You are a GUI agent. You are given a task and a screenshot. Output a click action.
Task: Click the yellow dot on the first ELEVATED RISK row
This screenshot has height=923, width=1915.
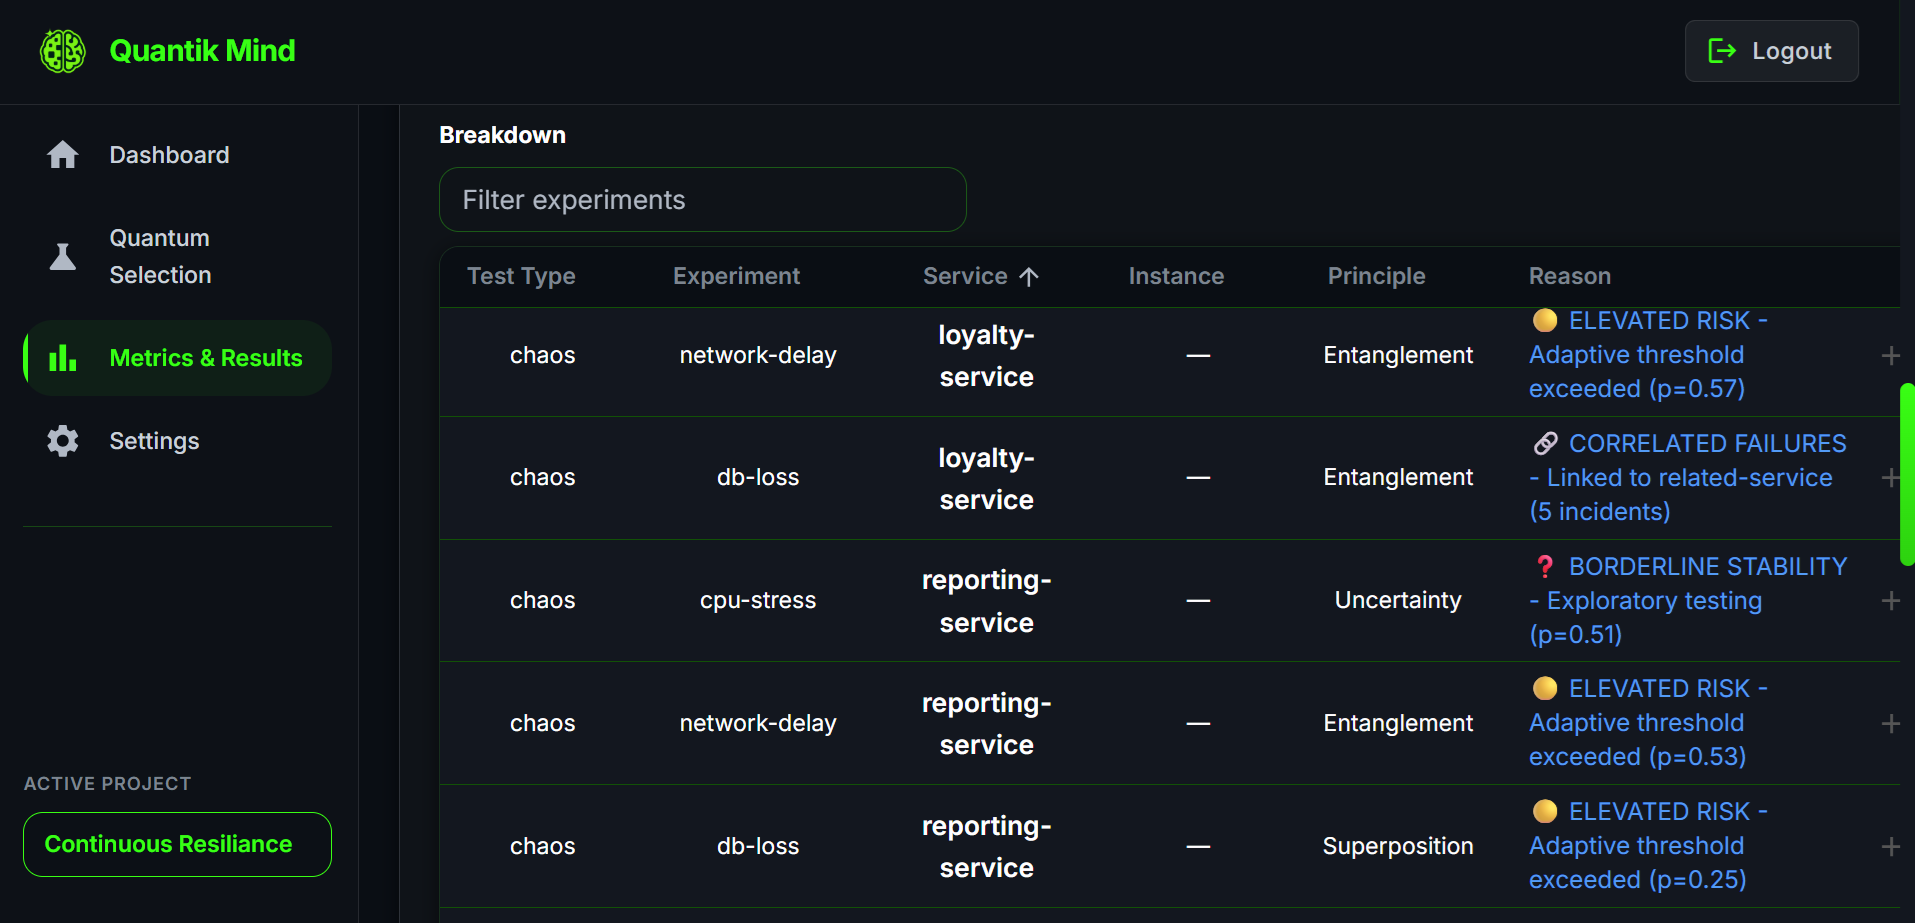1545,320
